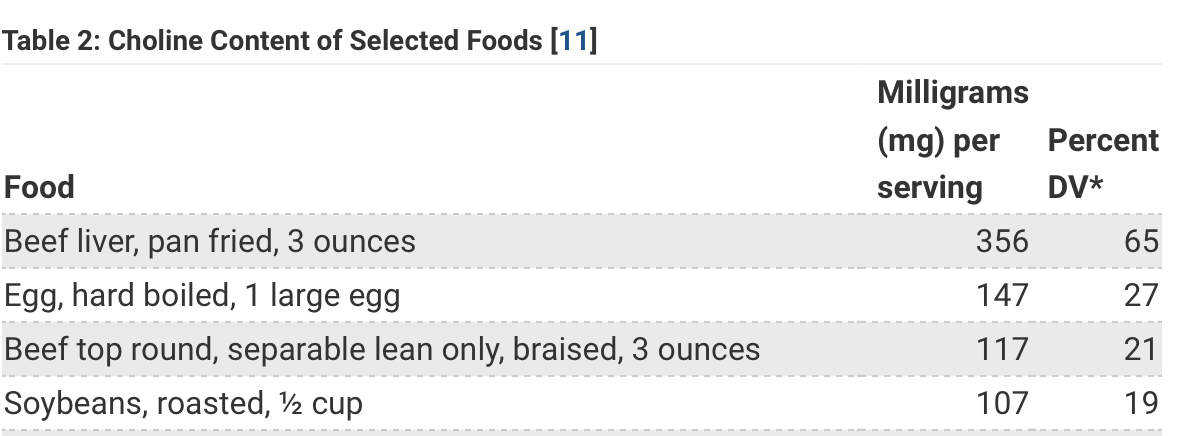Select the Egg, hard boiled row label
The width and height of the screenshot is (1186, 436).
202,295
